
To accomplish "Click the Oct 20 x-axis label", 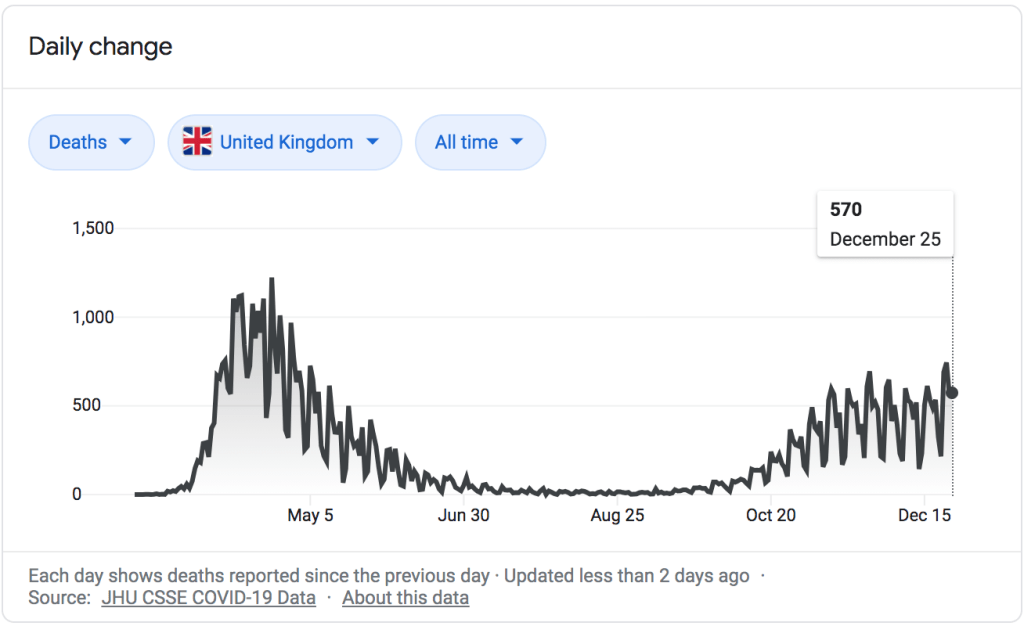I will tap(772, 516).
